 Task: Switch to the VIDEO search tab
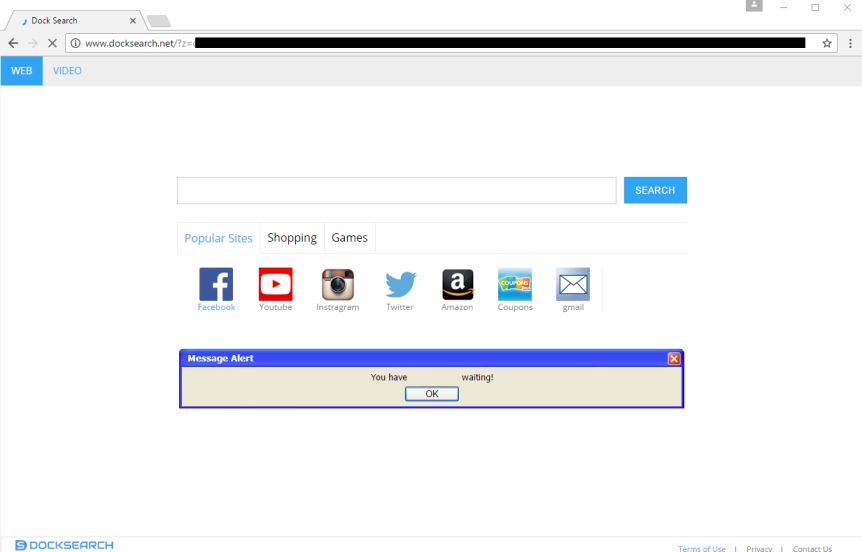pyautogui.click(x=67, y=70)
